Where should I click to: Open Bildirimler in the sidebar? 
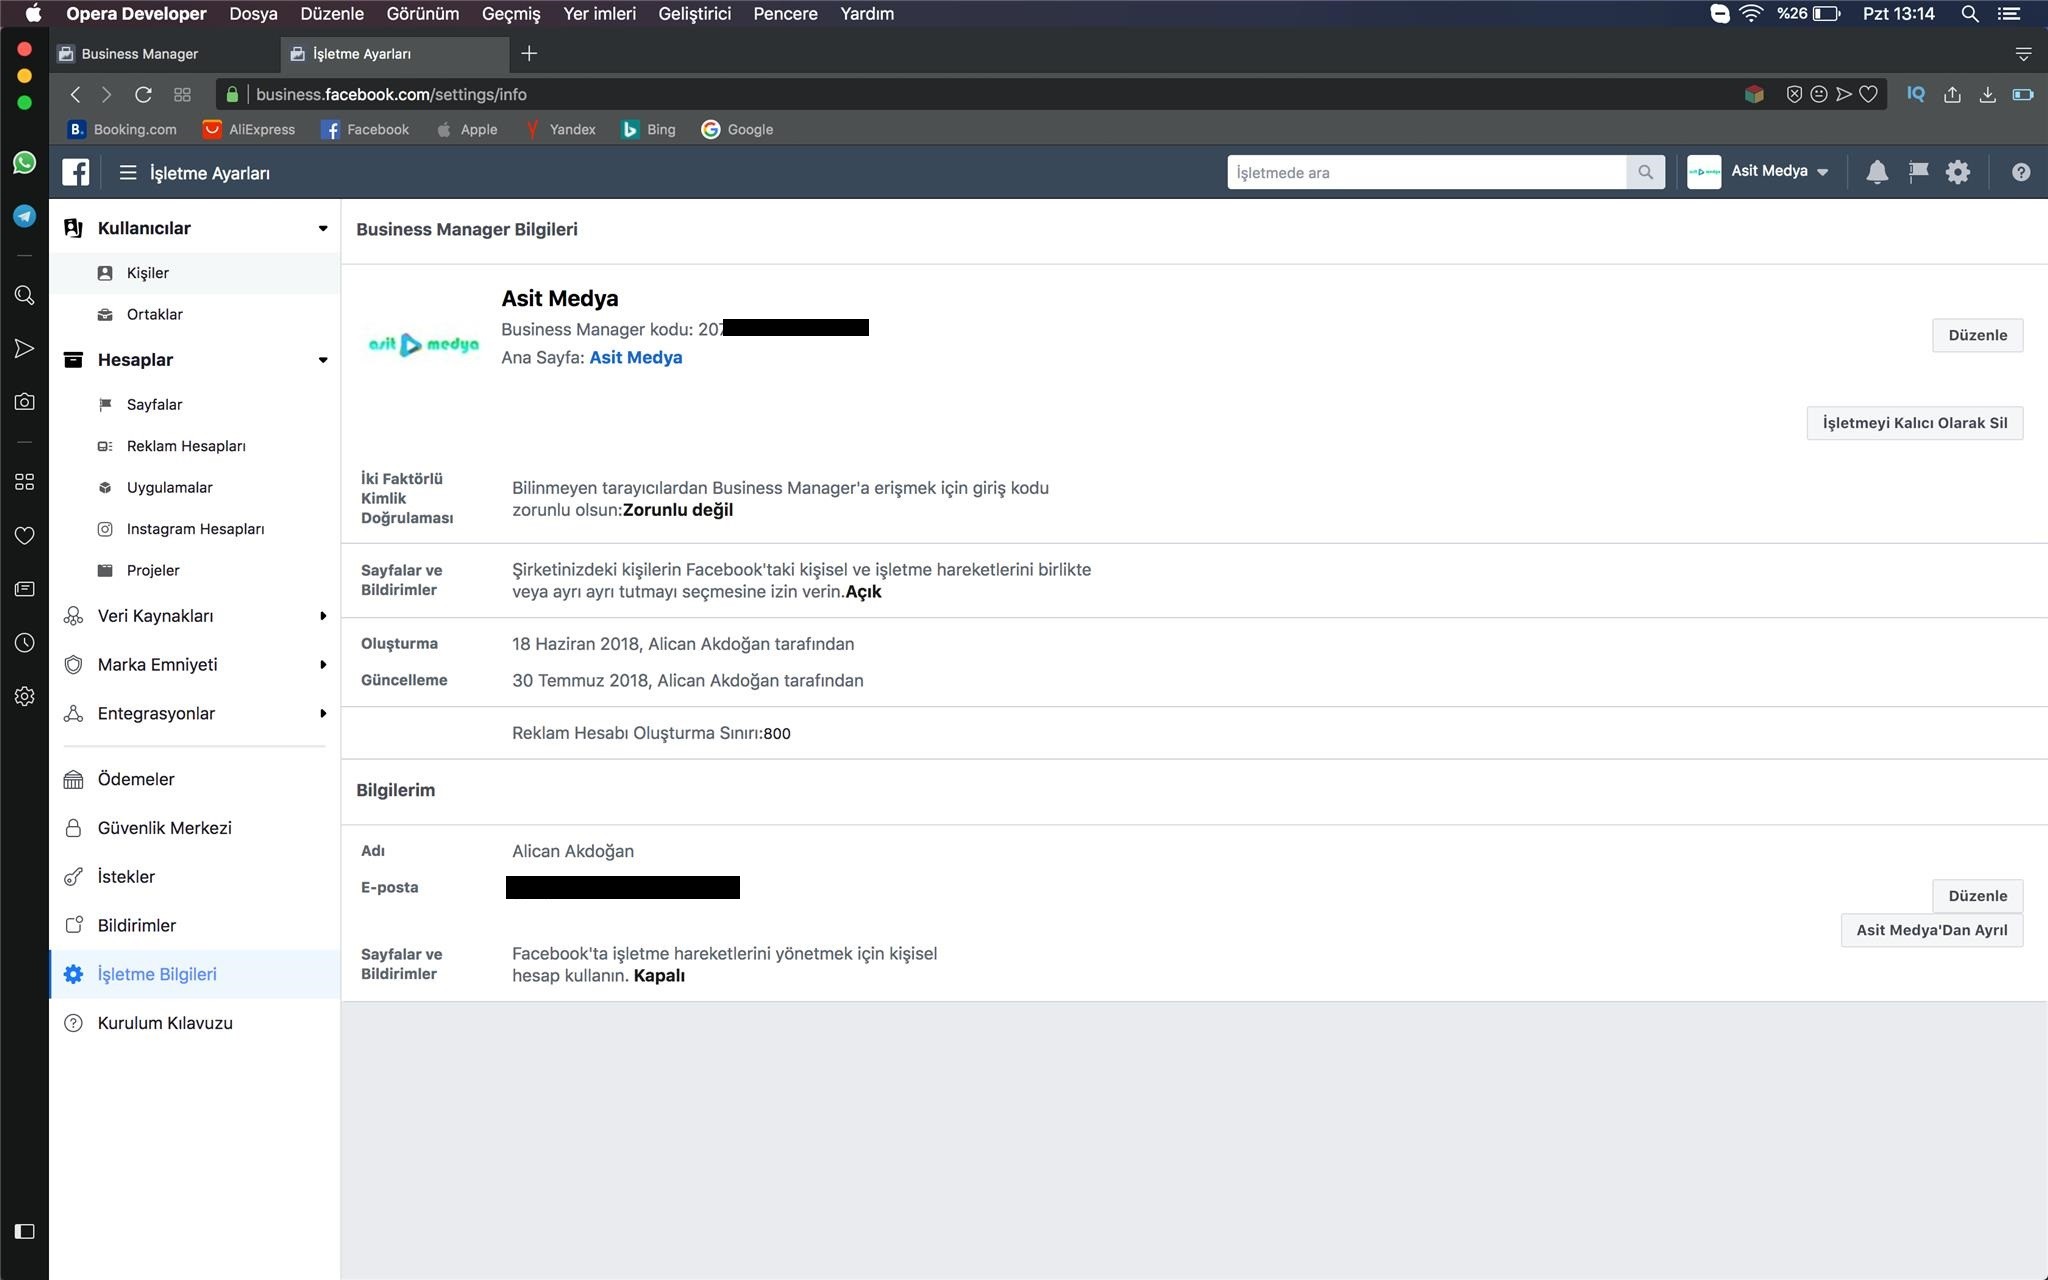click(195, 925)
